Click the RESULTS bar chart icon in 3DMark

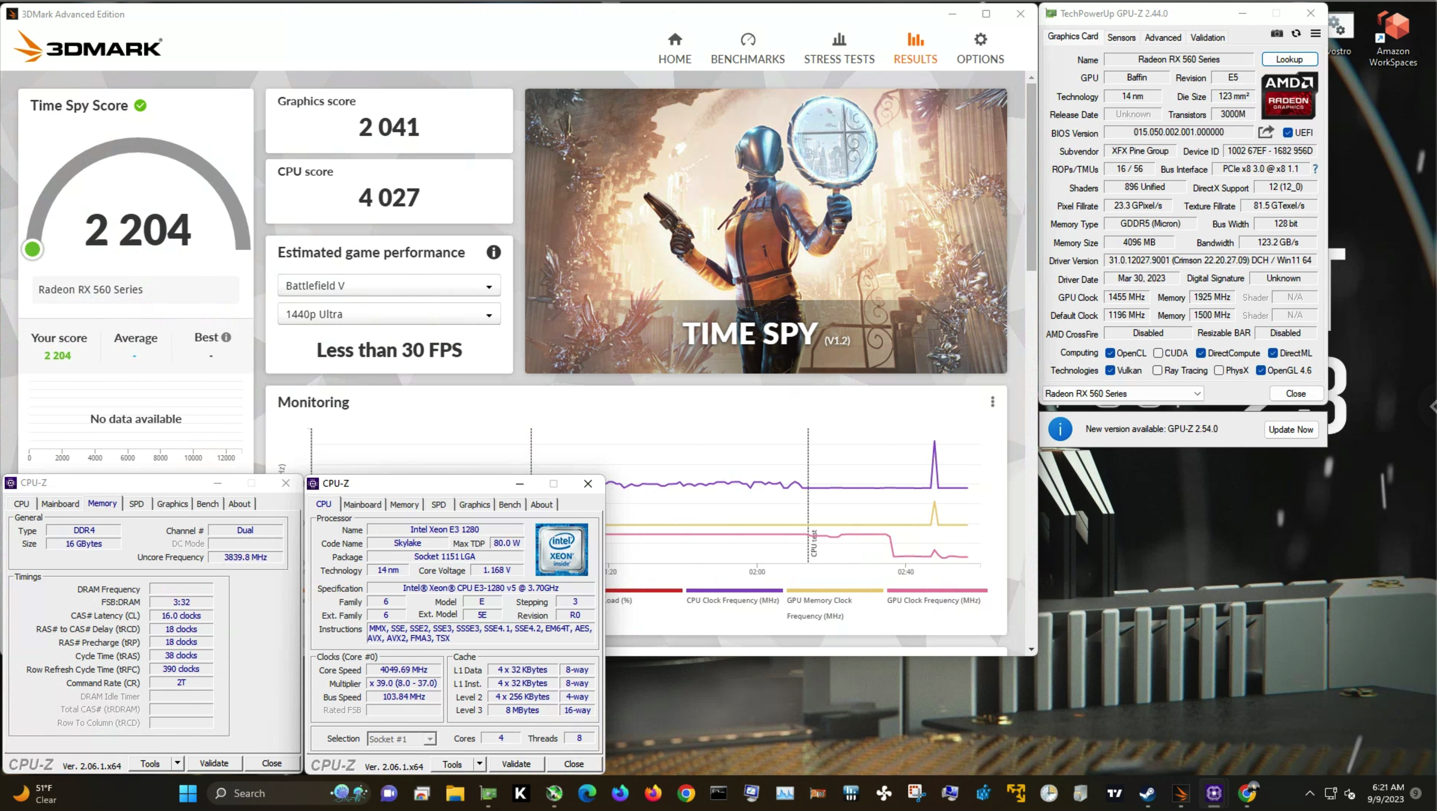[x=915, y=40]
